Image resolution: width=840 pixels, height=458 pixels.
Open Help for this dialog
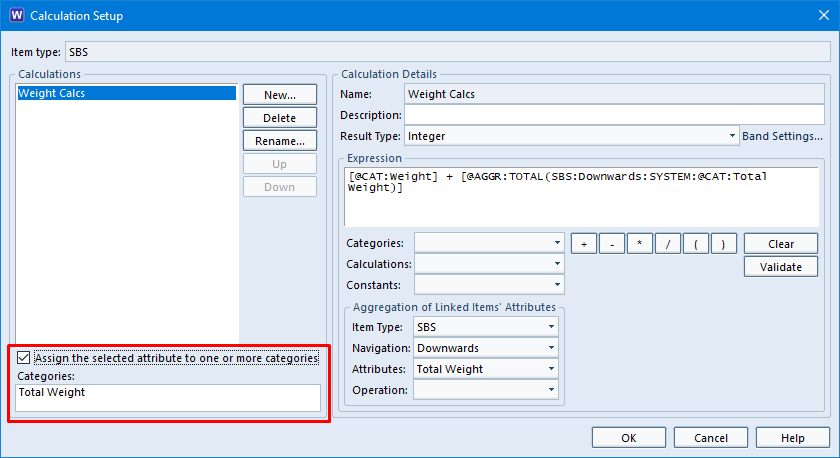tap(793, 438)
